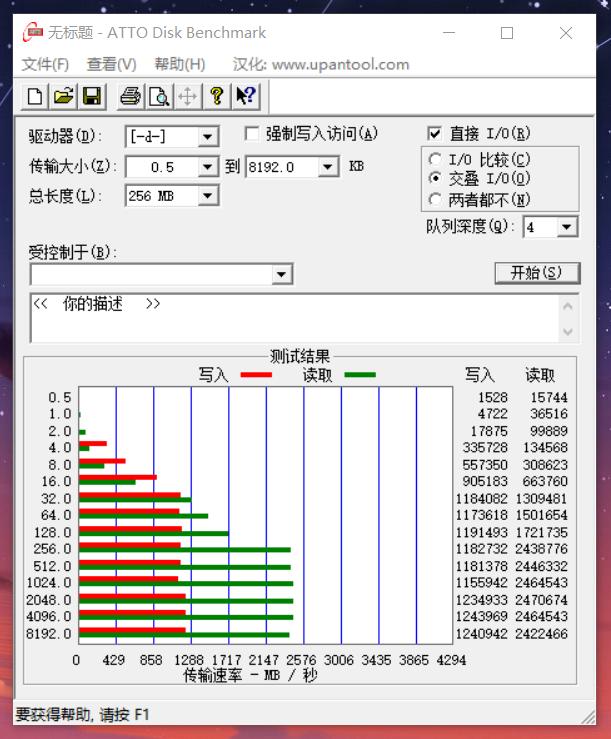Select the I/O 比较(C) radio button

[x=435, y=159]
